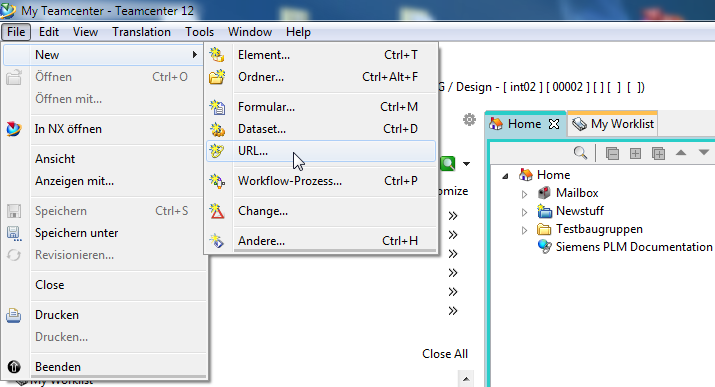
Task: Switch to My Worklist tab
Action: [612, 124]
